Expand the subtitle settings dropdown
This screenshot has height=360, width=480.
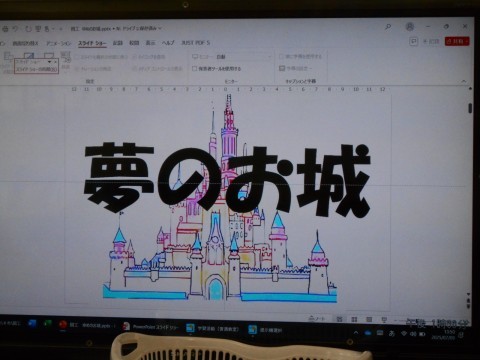(x=295, y=68)
